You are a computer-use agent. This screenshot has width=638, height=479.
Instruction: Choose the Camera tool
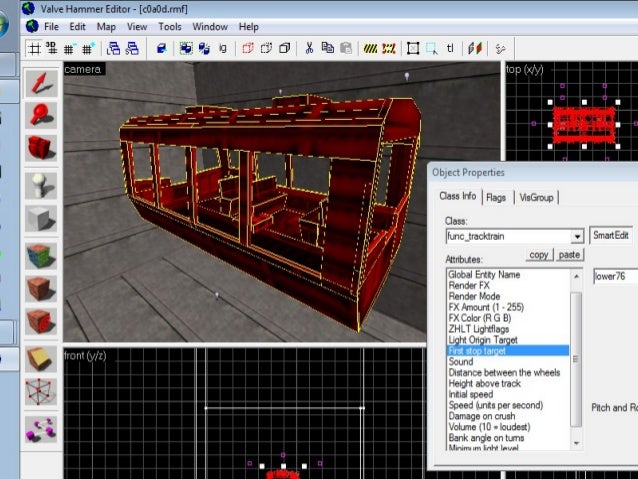[41, 147]
